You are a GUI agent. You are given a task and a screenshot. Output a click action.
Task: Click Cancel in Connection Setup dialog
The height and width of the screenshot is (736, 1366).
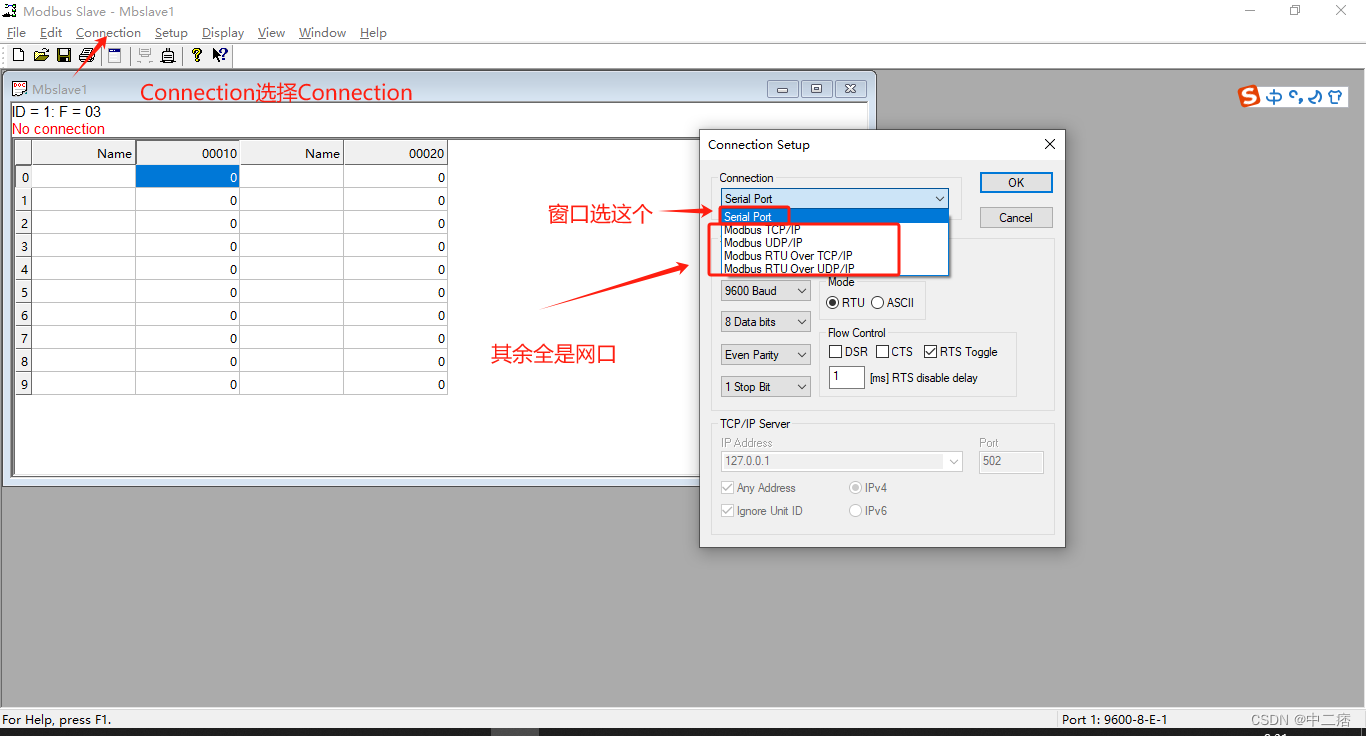pyautogui.click(x=1016, y=218)
